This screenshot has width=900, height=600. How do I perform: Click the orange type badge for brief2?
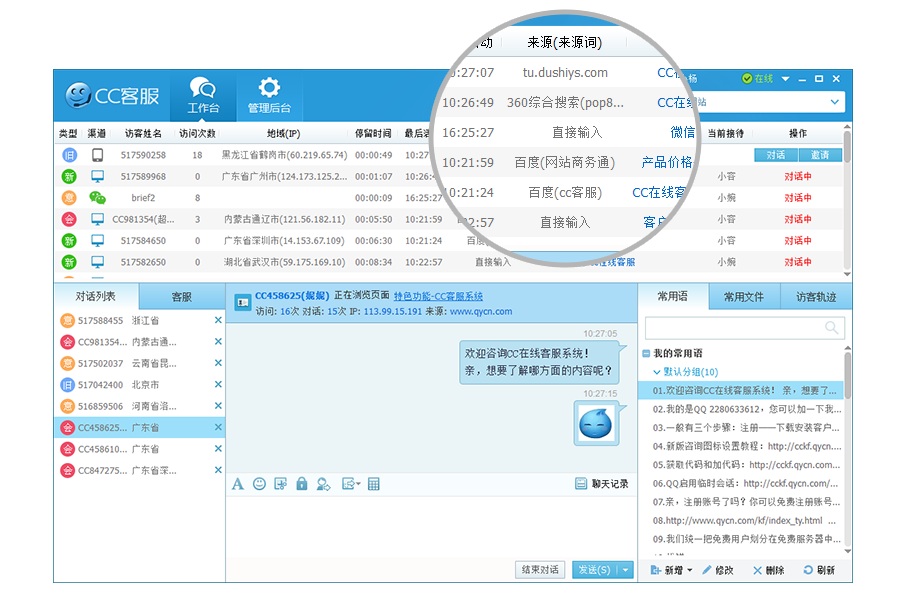click(x=69, y=198)
